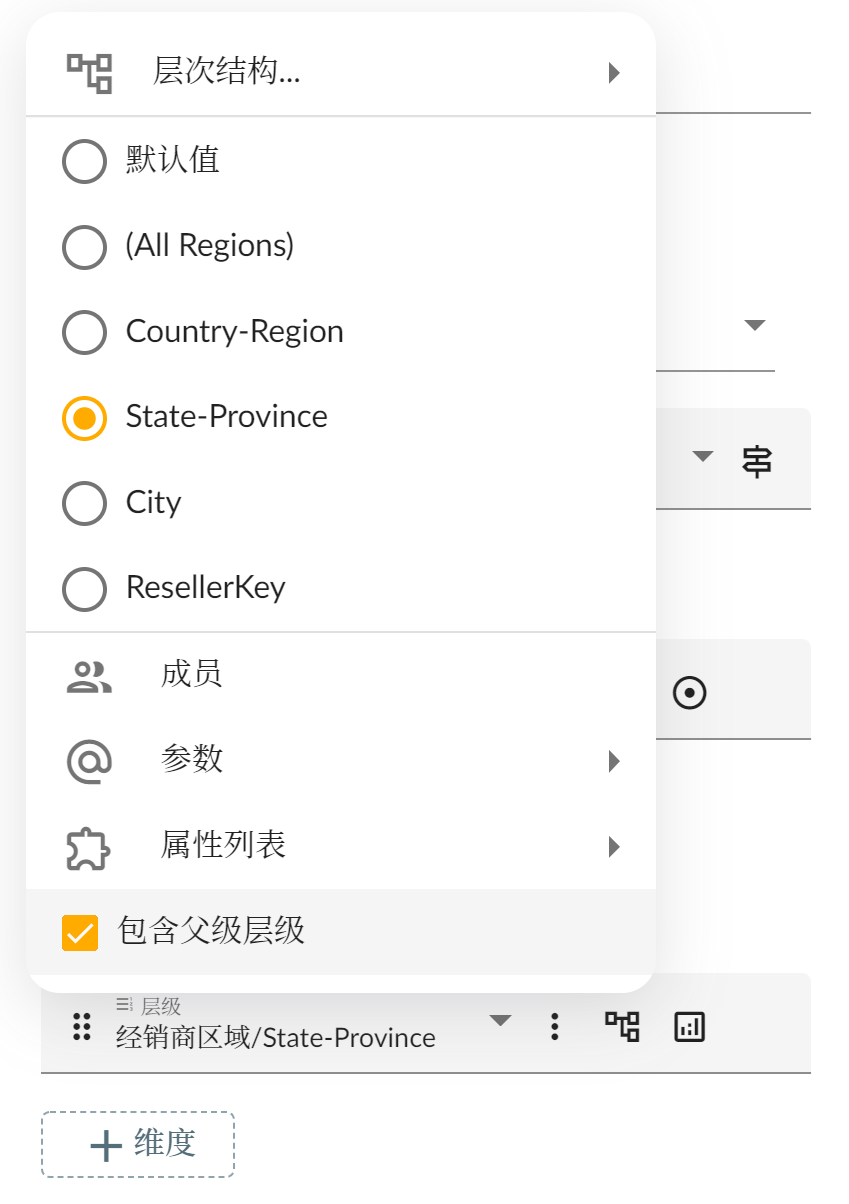Image resolution: width=849 pixels, height=1204 pixels.
Task: Click the signpost icon on the right
Action: pyautogui.click(x=757, y=461)
